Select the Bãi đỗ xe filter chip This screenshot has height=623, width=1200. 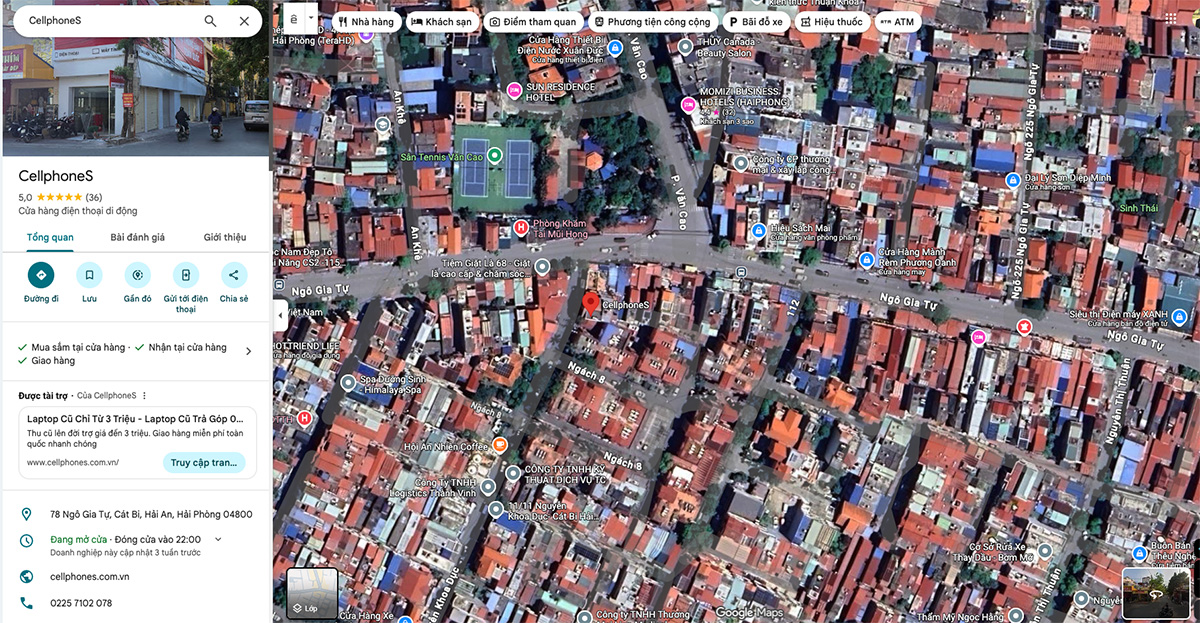point(756,21)
